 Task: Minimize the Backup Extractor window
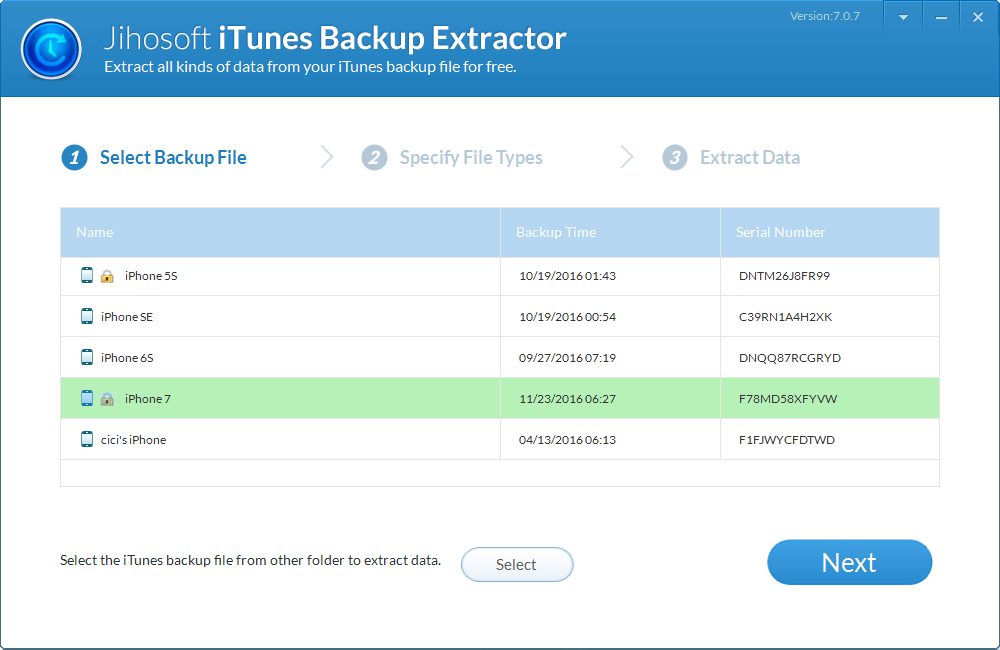pos(941,17)
